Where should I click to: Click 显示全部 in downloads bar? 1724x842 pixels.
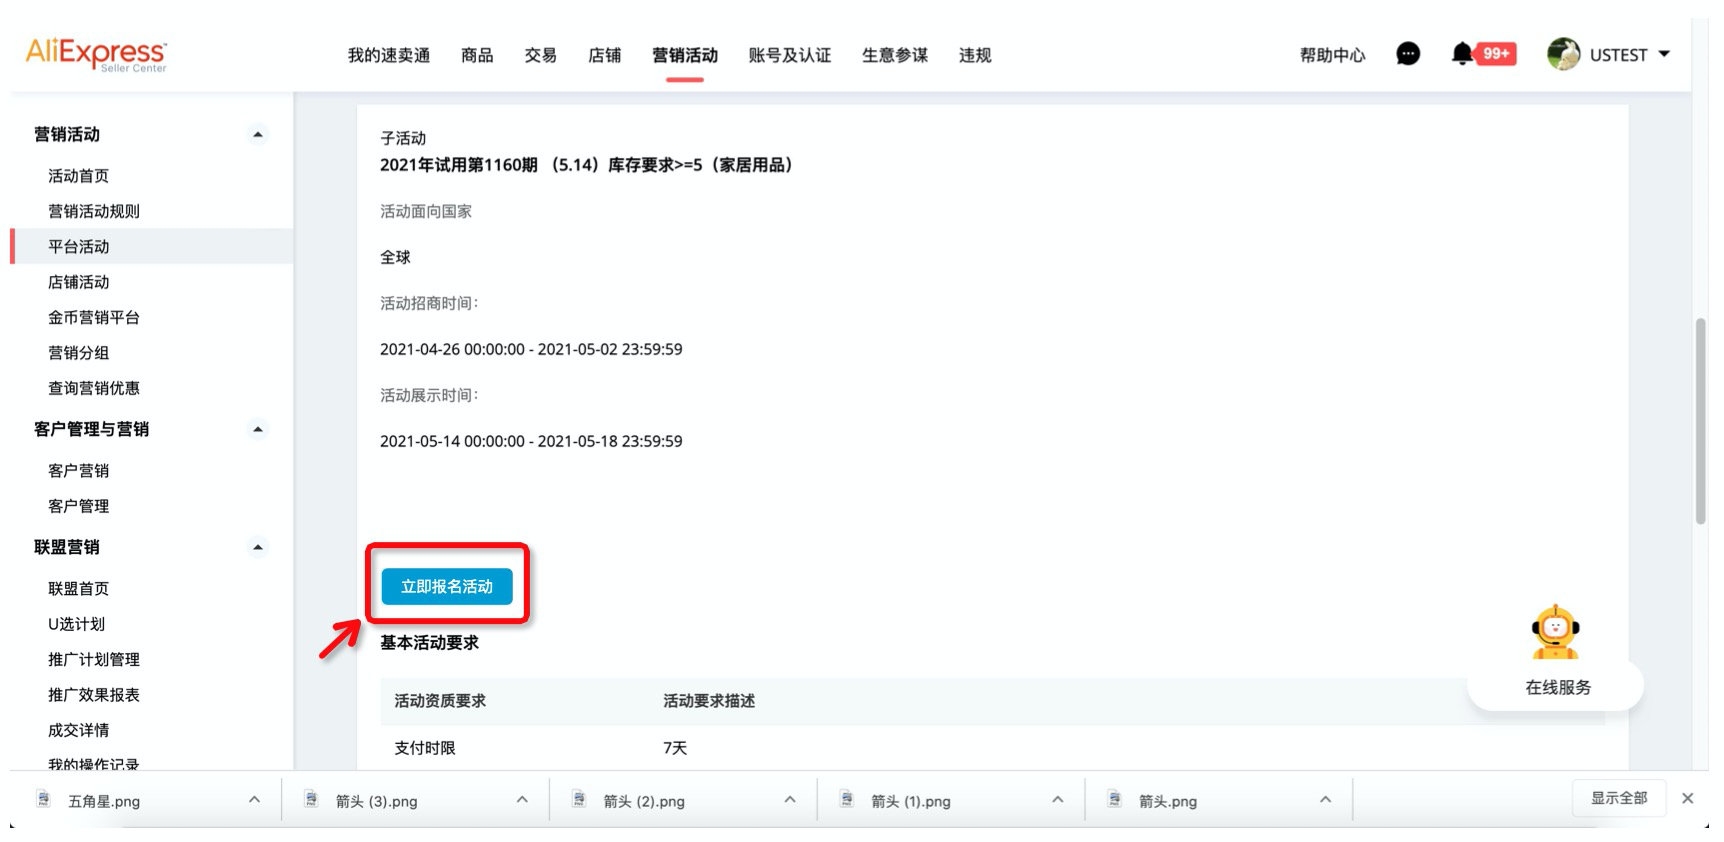(1619, 798)
